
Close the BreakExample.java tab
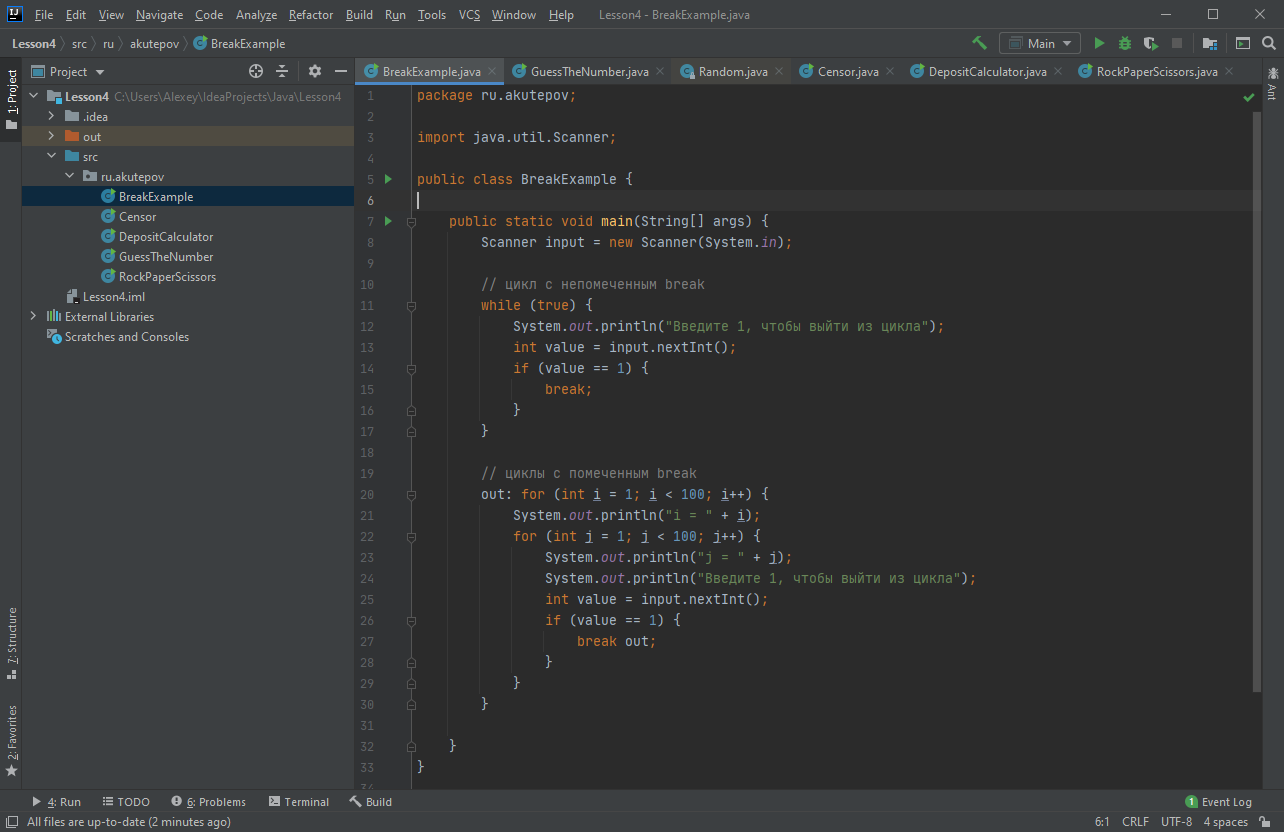[492, 71]
